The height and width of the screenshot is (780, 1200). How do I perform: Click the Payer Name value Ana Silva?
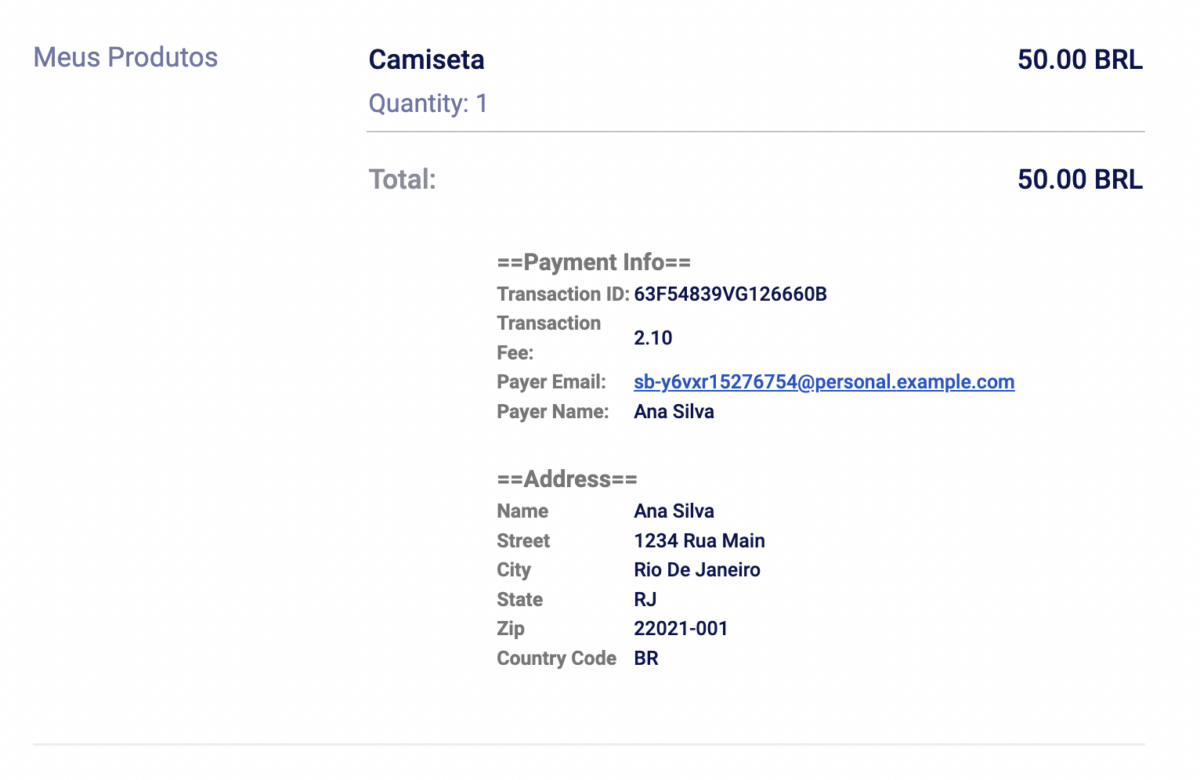tap(674, 411)
